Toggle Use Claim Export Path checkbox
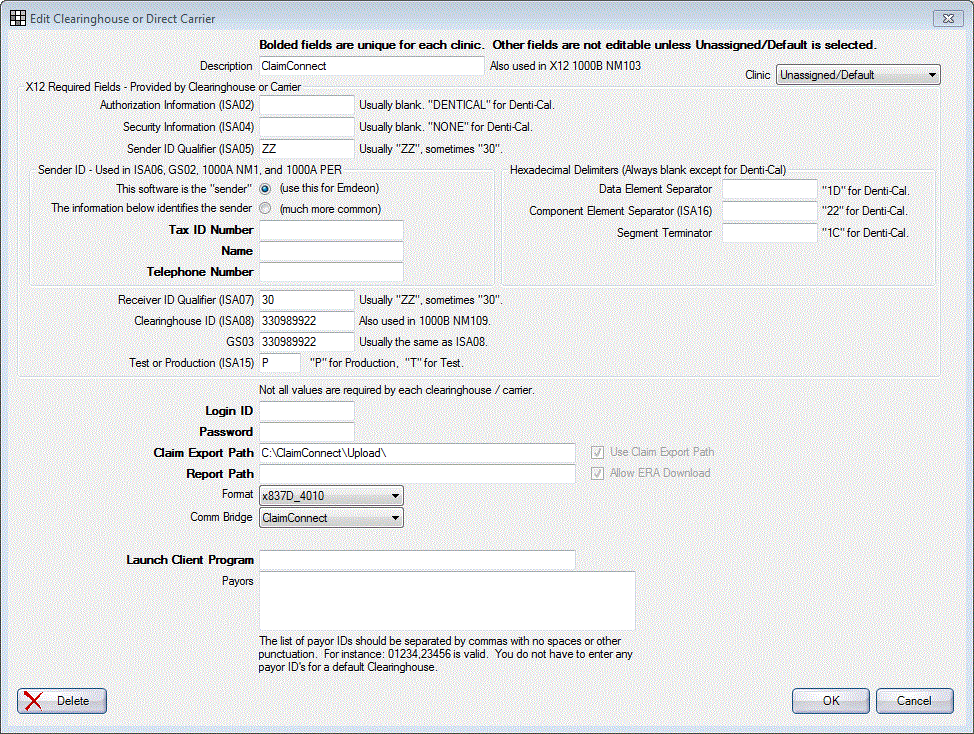Image resolution: width=974 pixels, height=734 pixels. tap(598, 452)
